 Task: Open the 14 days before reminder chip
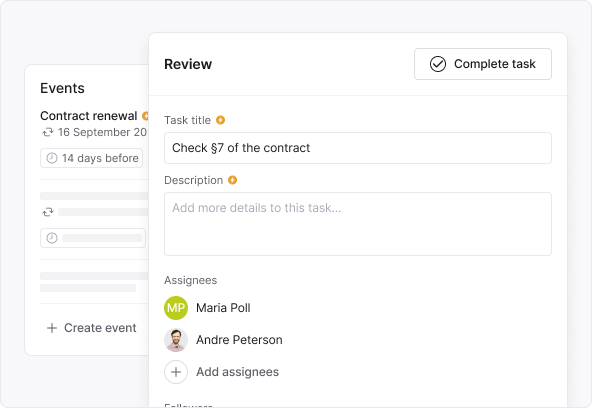[x=91, y=158]
